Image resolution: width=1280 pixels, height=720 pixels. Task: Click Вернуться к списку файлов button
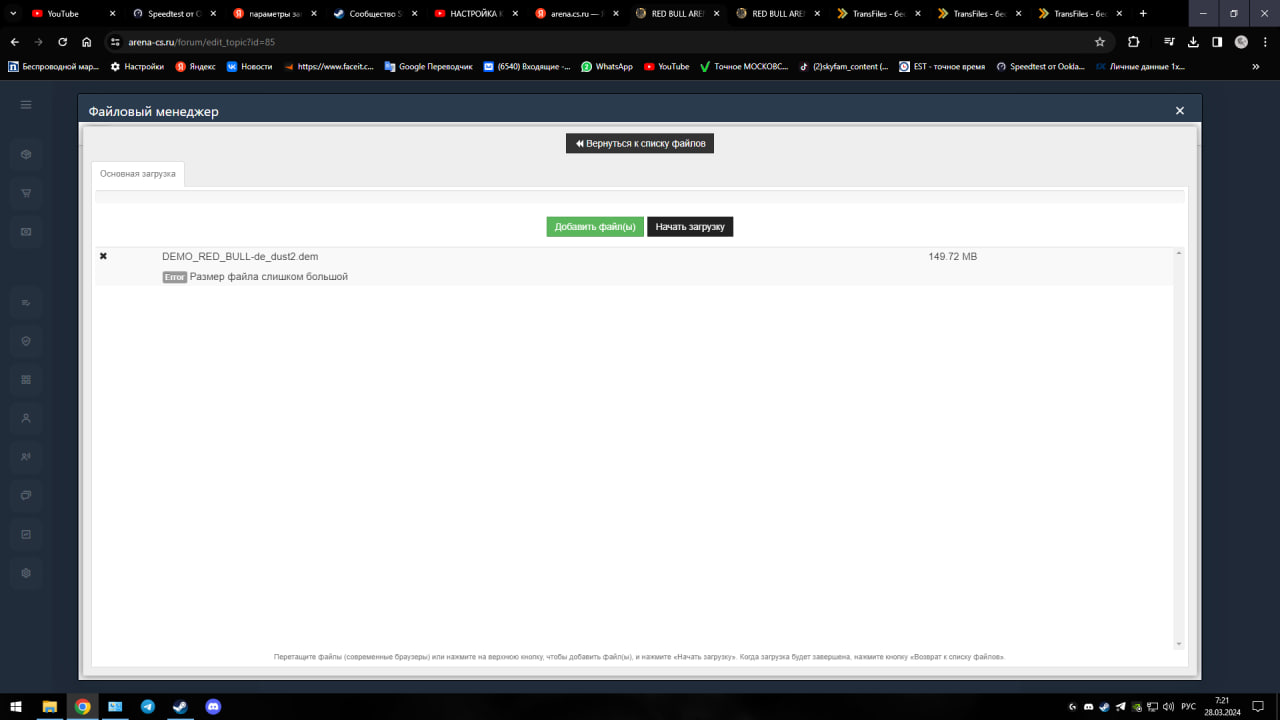(640, 143)
